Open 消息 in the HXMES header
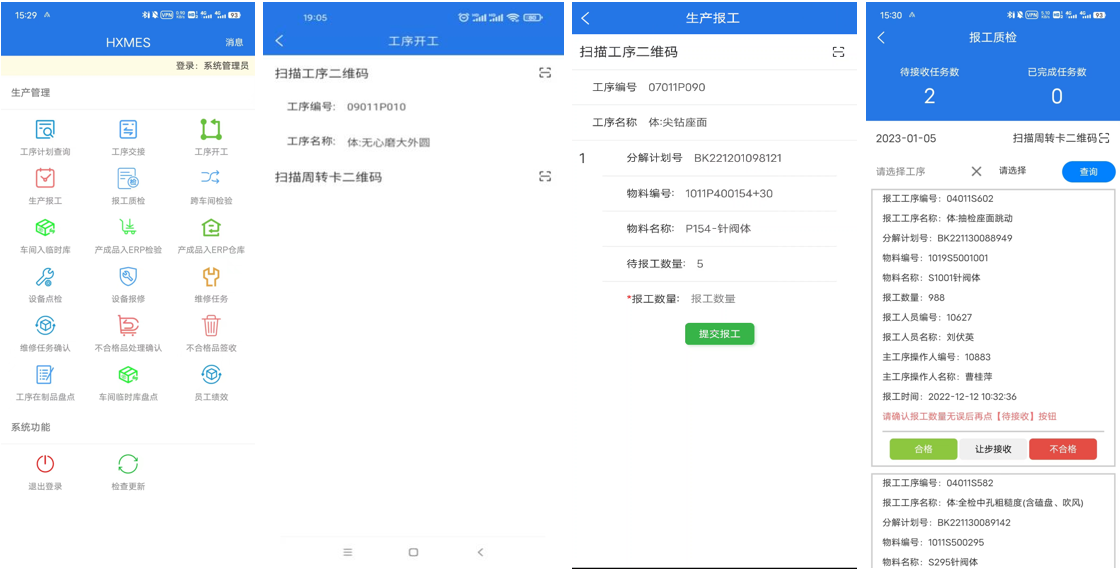Image resolution: width=1120 pixels, height=574 pixels. (x=234, y=43)
